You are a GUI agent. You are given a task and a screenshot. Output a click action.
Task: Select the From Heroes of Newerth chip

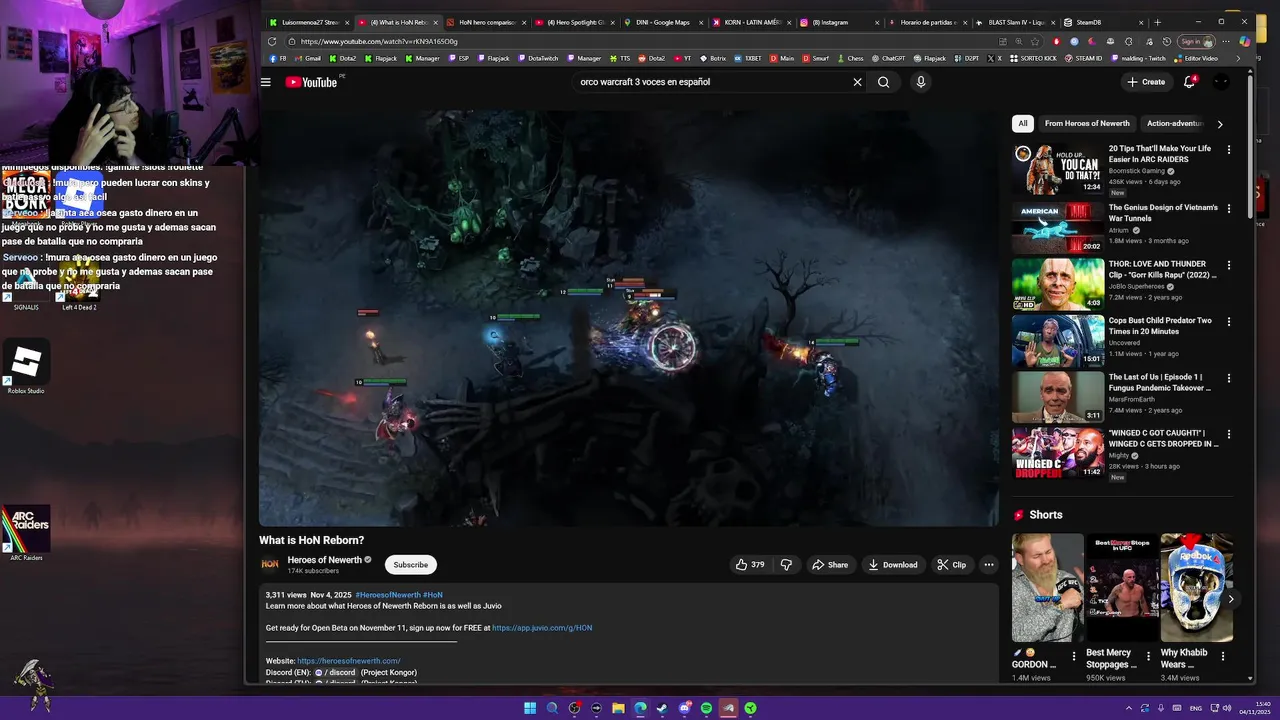pyautogui.click(x=1087, y=124)
